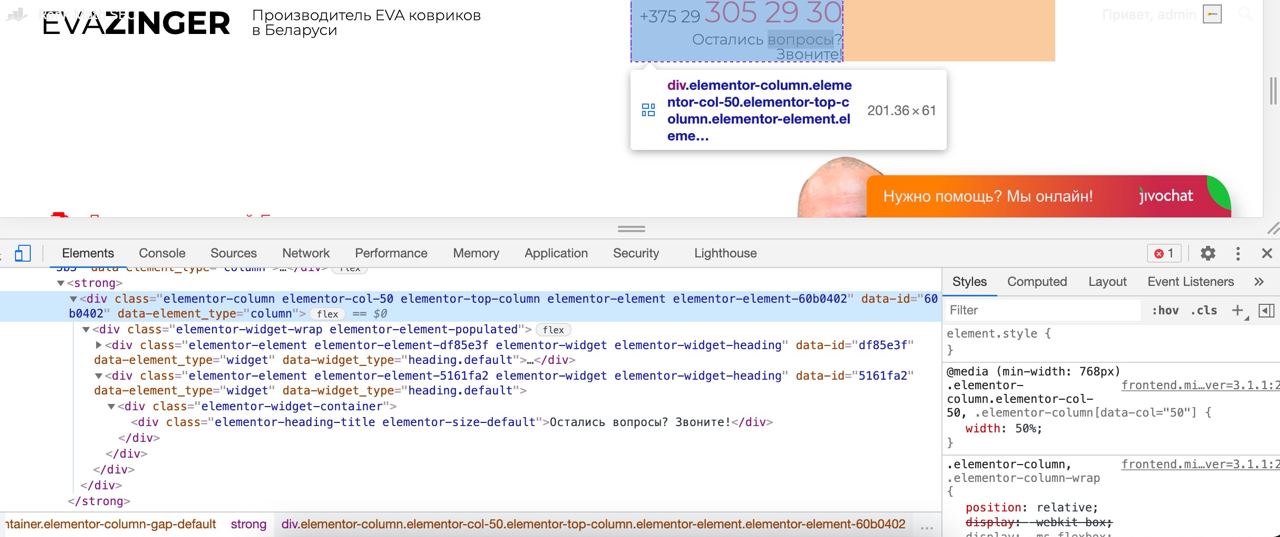This screenshot has width=1280, height=537.
Task: Open the Application tab
Action: (556, 253)
